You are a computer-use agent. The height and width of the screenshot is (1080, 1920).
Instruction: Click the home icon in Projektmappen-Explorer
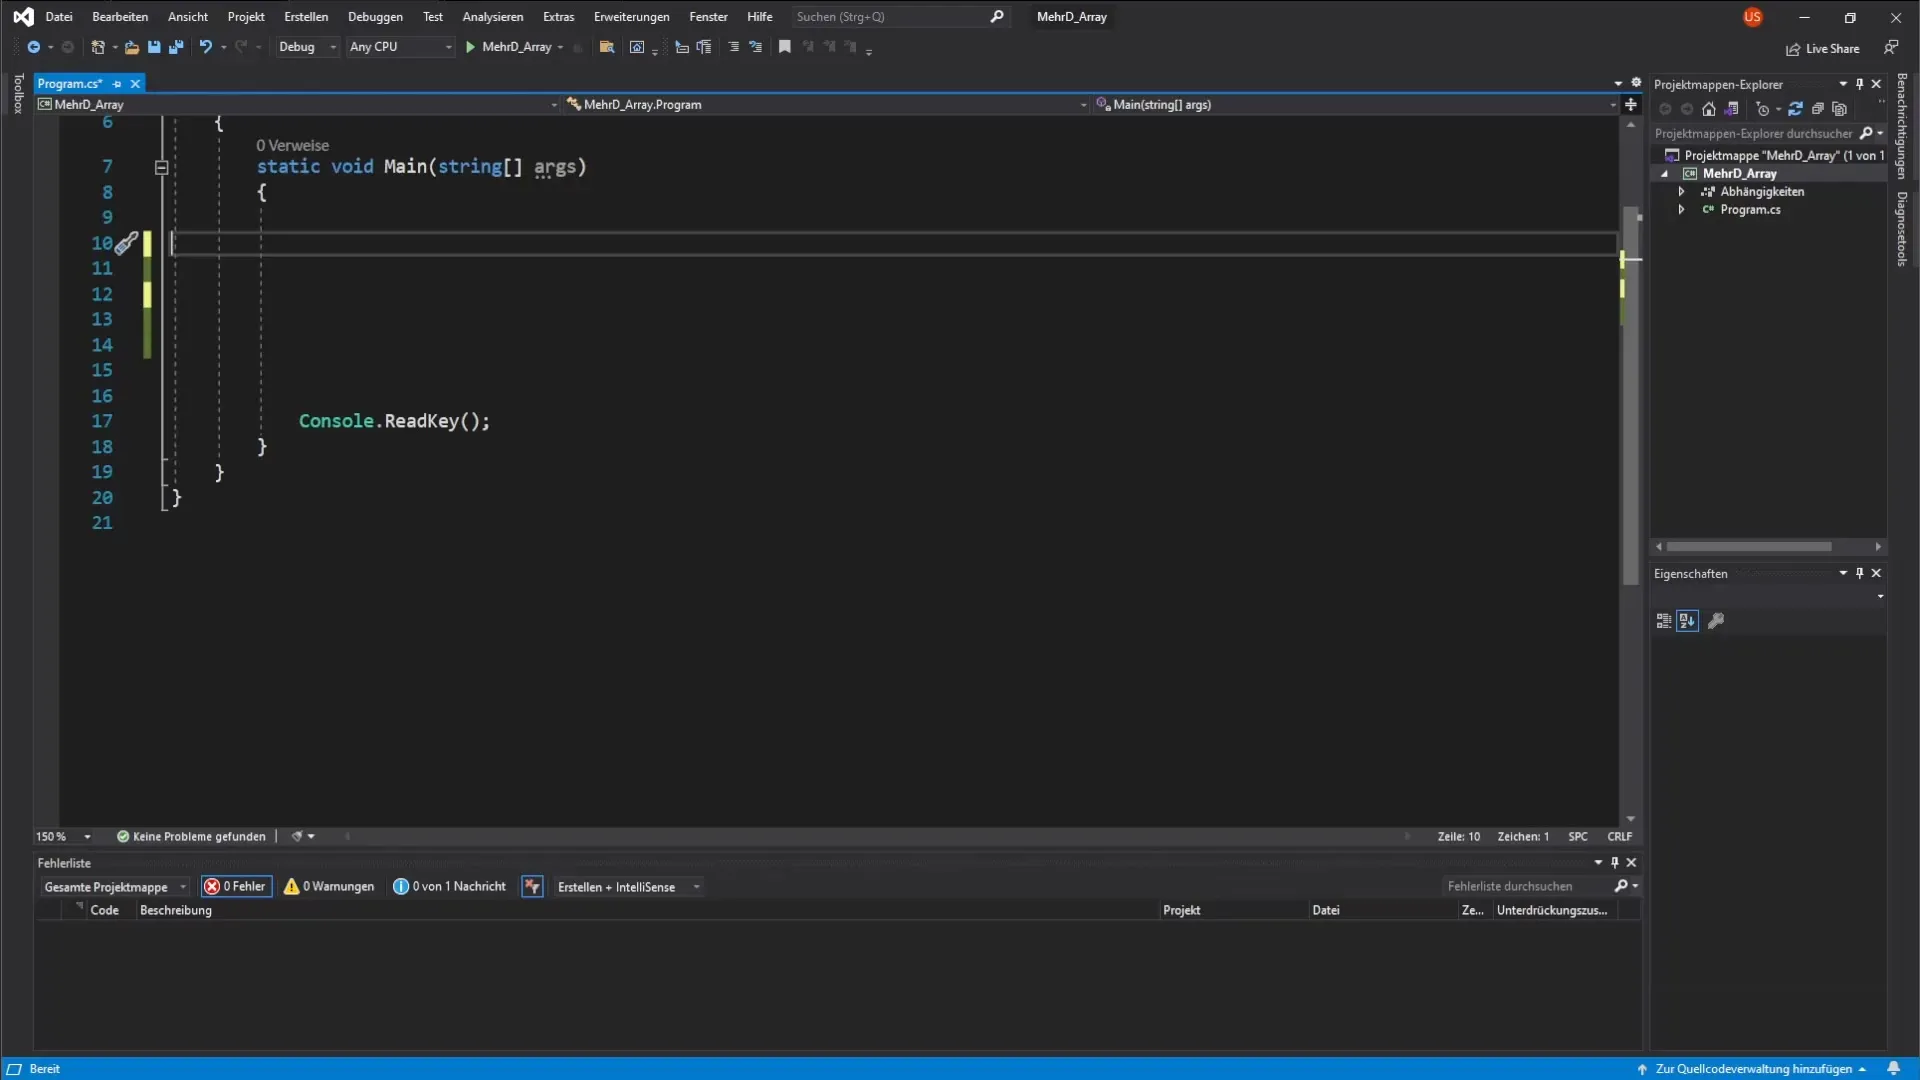pyautogui.click(x=1709, y=109)
